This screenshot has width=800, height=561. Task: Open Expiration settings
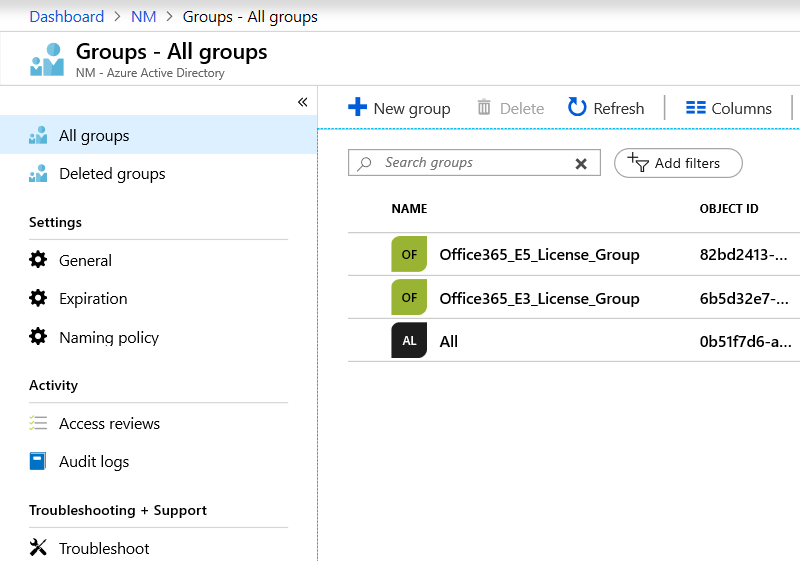[x=93, y=299]
